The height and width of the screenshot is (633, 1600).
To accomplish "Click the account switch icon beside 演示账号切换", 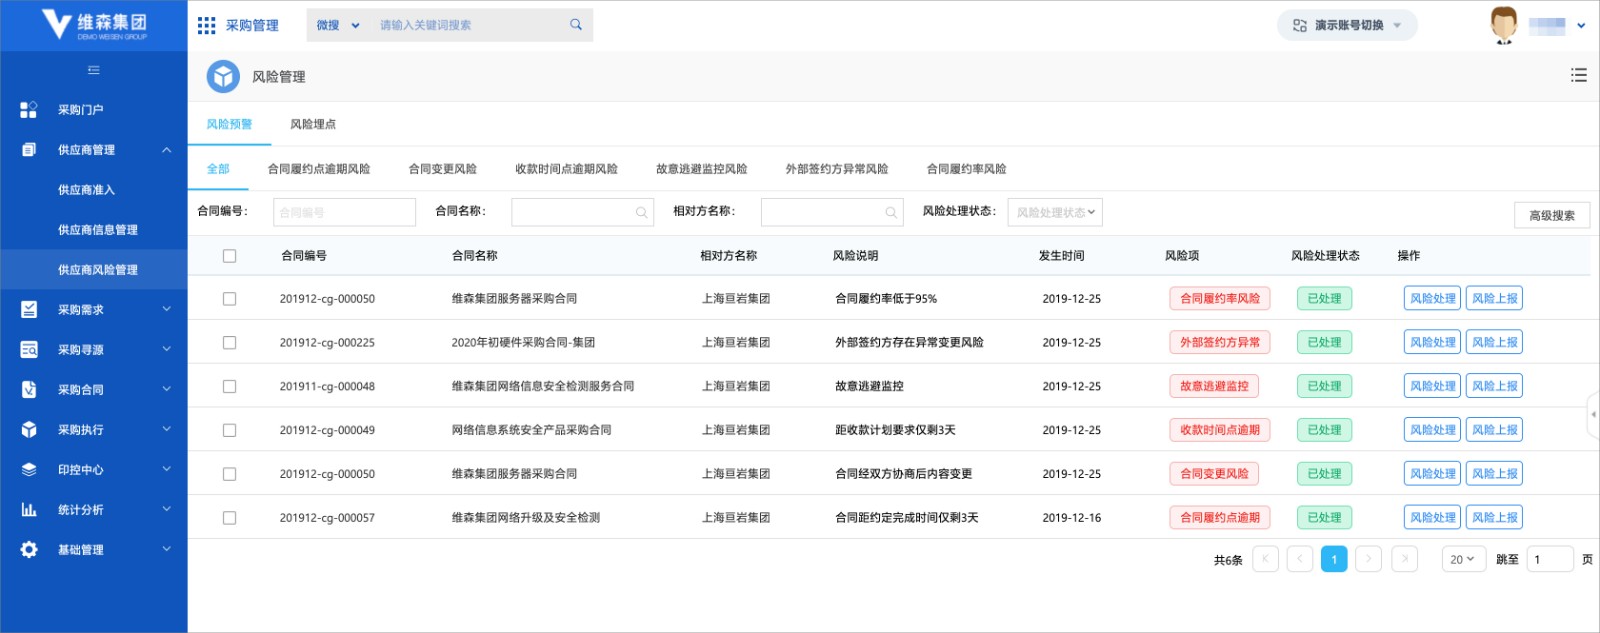I will [1300, 25].
